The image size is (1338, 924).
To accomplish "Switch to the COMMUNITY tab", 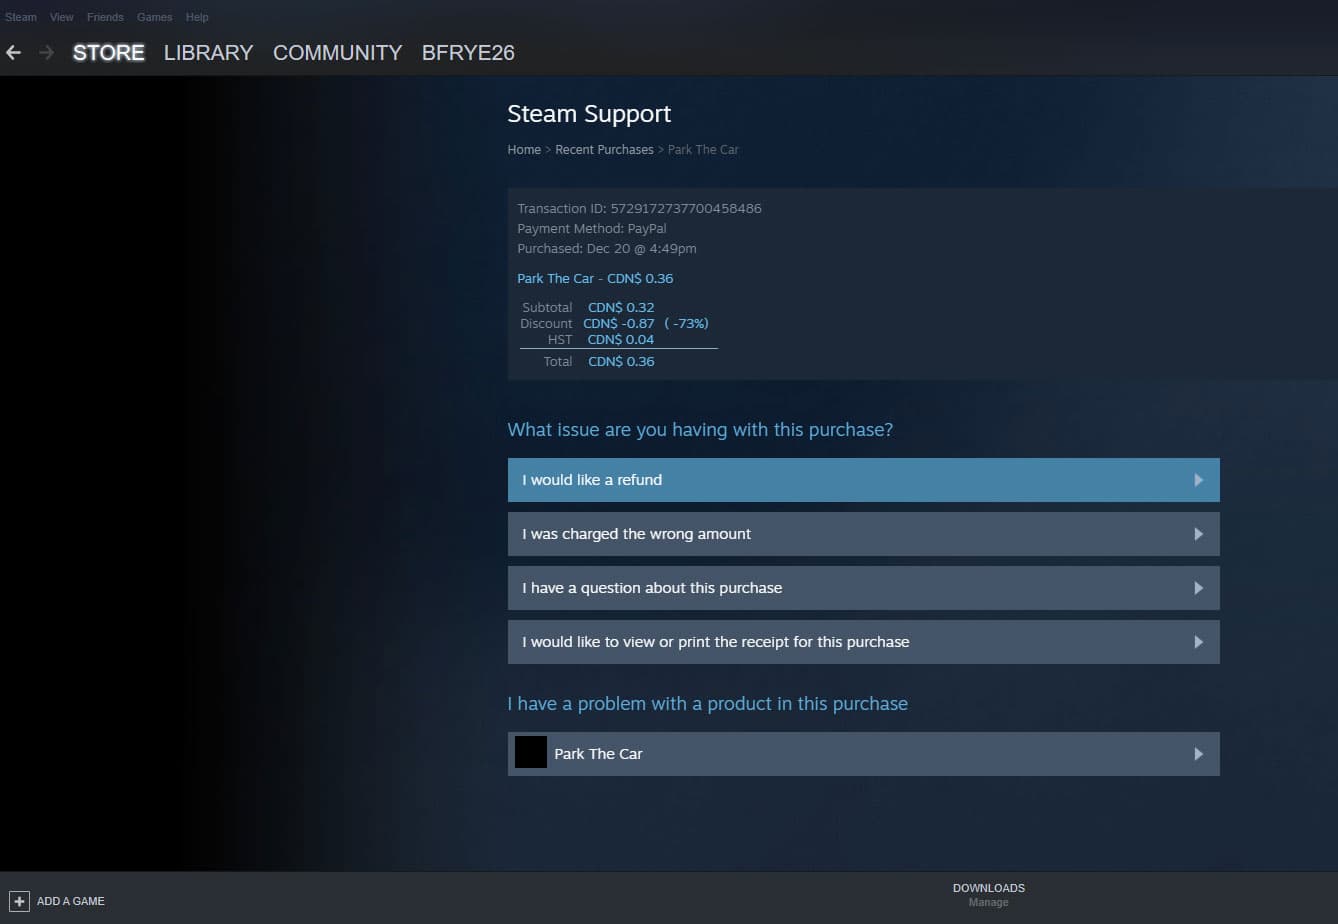I will point(337,53).
